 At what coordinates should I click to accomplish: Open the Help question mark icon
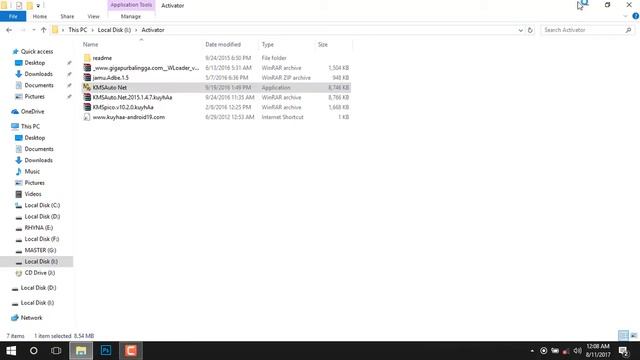tap(636, 16)
